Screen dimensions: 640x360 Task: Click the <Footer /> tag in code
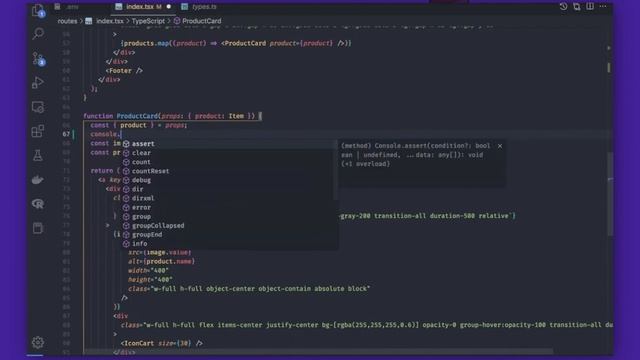(x=124, y=71)
